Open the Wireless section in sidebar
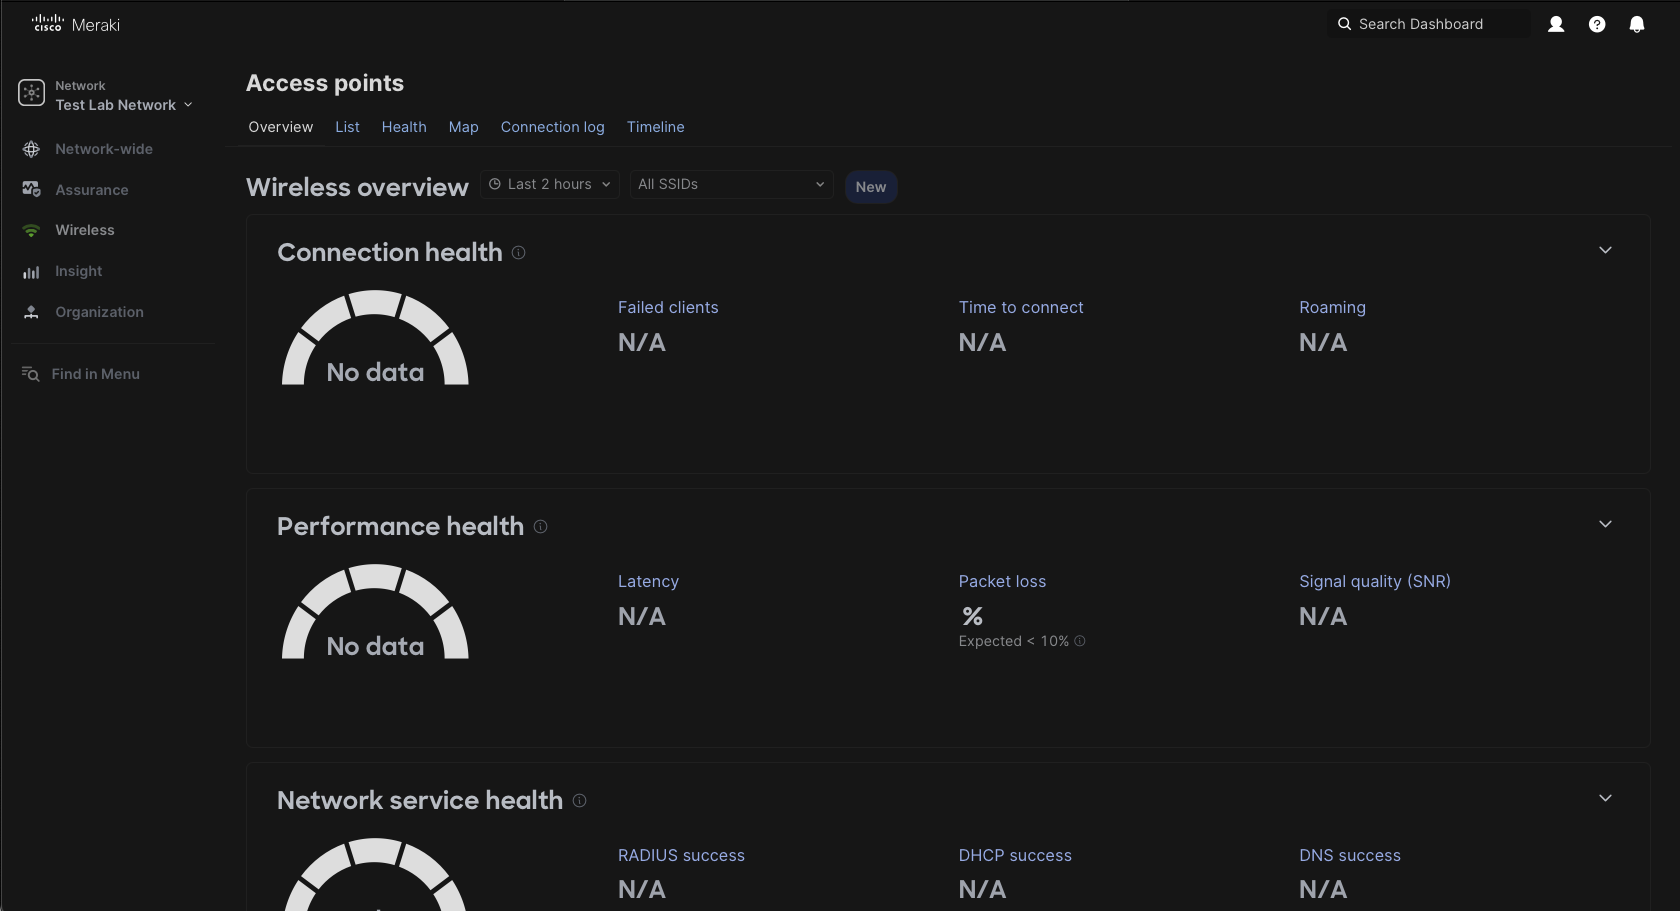The image size is (1680, 911). (85, 230)
